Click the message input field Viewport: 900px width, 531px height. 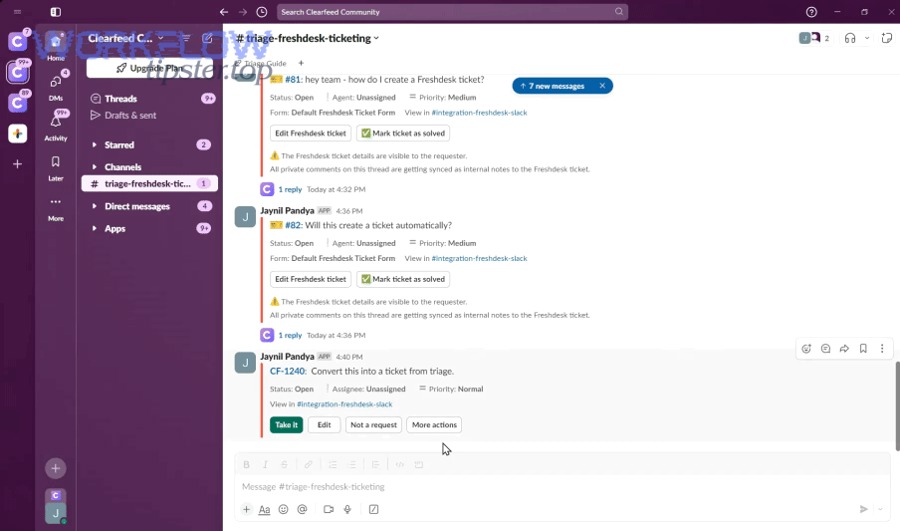click(x=562, y=487)
